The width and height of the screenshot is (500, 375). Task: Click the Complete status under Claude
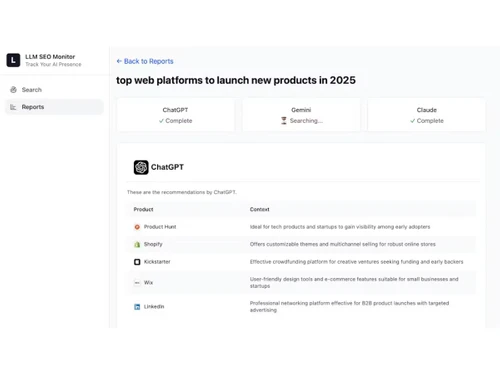coord(430,121)
